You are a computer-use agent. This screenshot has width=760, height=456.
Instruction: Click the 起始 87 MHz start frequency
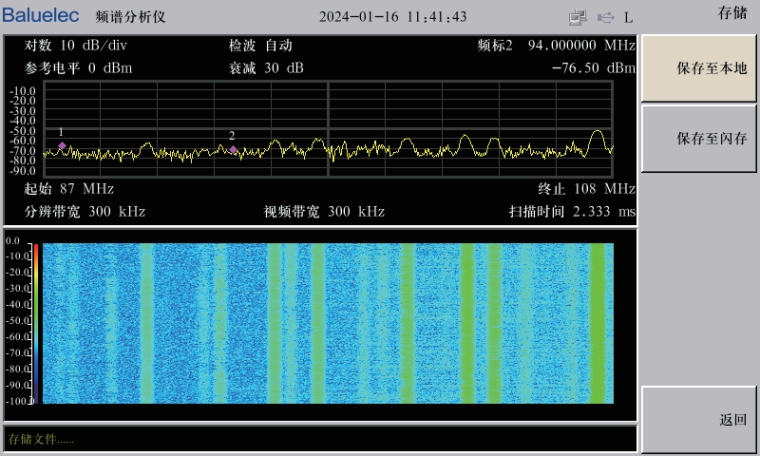(69, 189)
